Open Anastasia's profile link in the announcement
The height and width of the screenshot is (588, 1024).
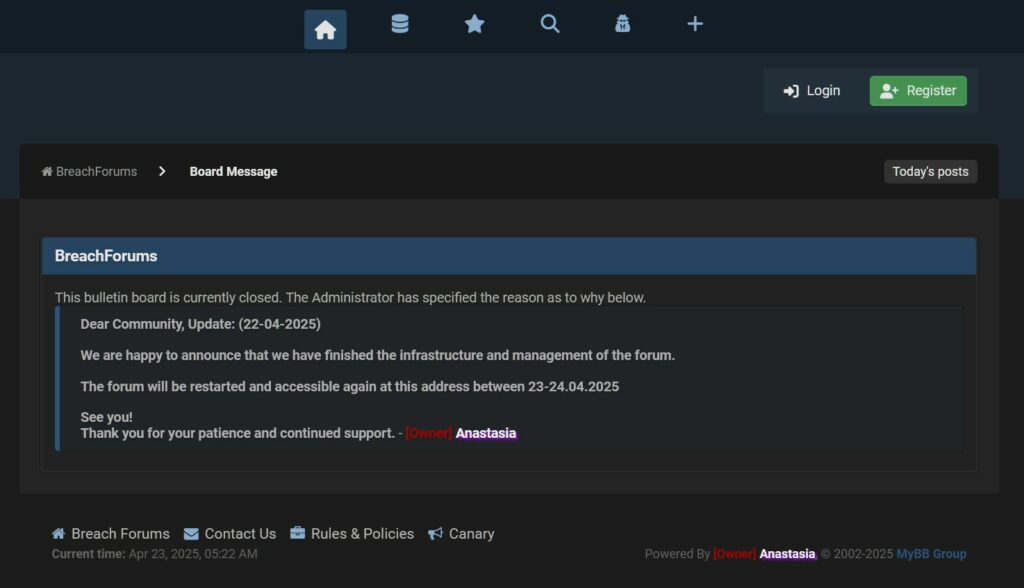pos(486,434)
